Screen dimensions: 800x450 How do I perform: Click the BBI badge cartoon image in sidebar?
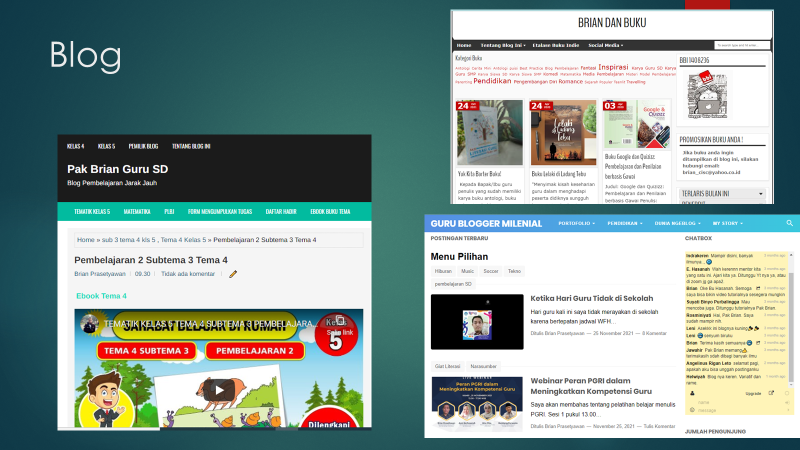707,95
